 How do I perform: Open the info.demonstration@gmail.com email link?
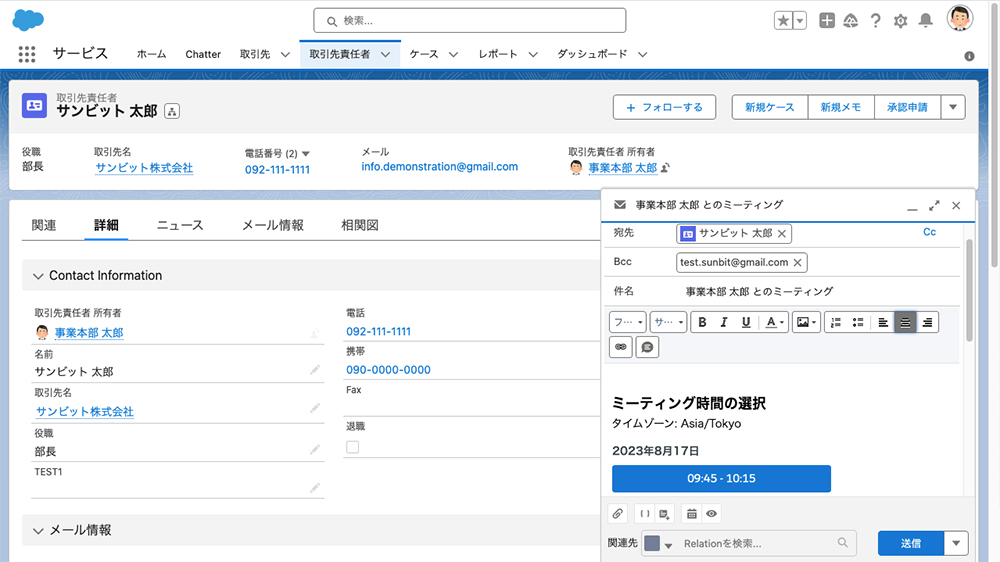click(439, 166)
